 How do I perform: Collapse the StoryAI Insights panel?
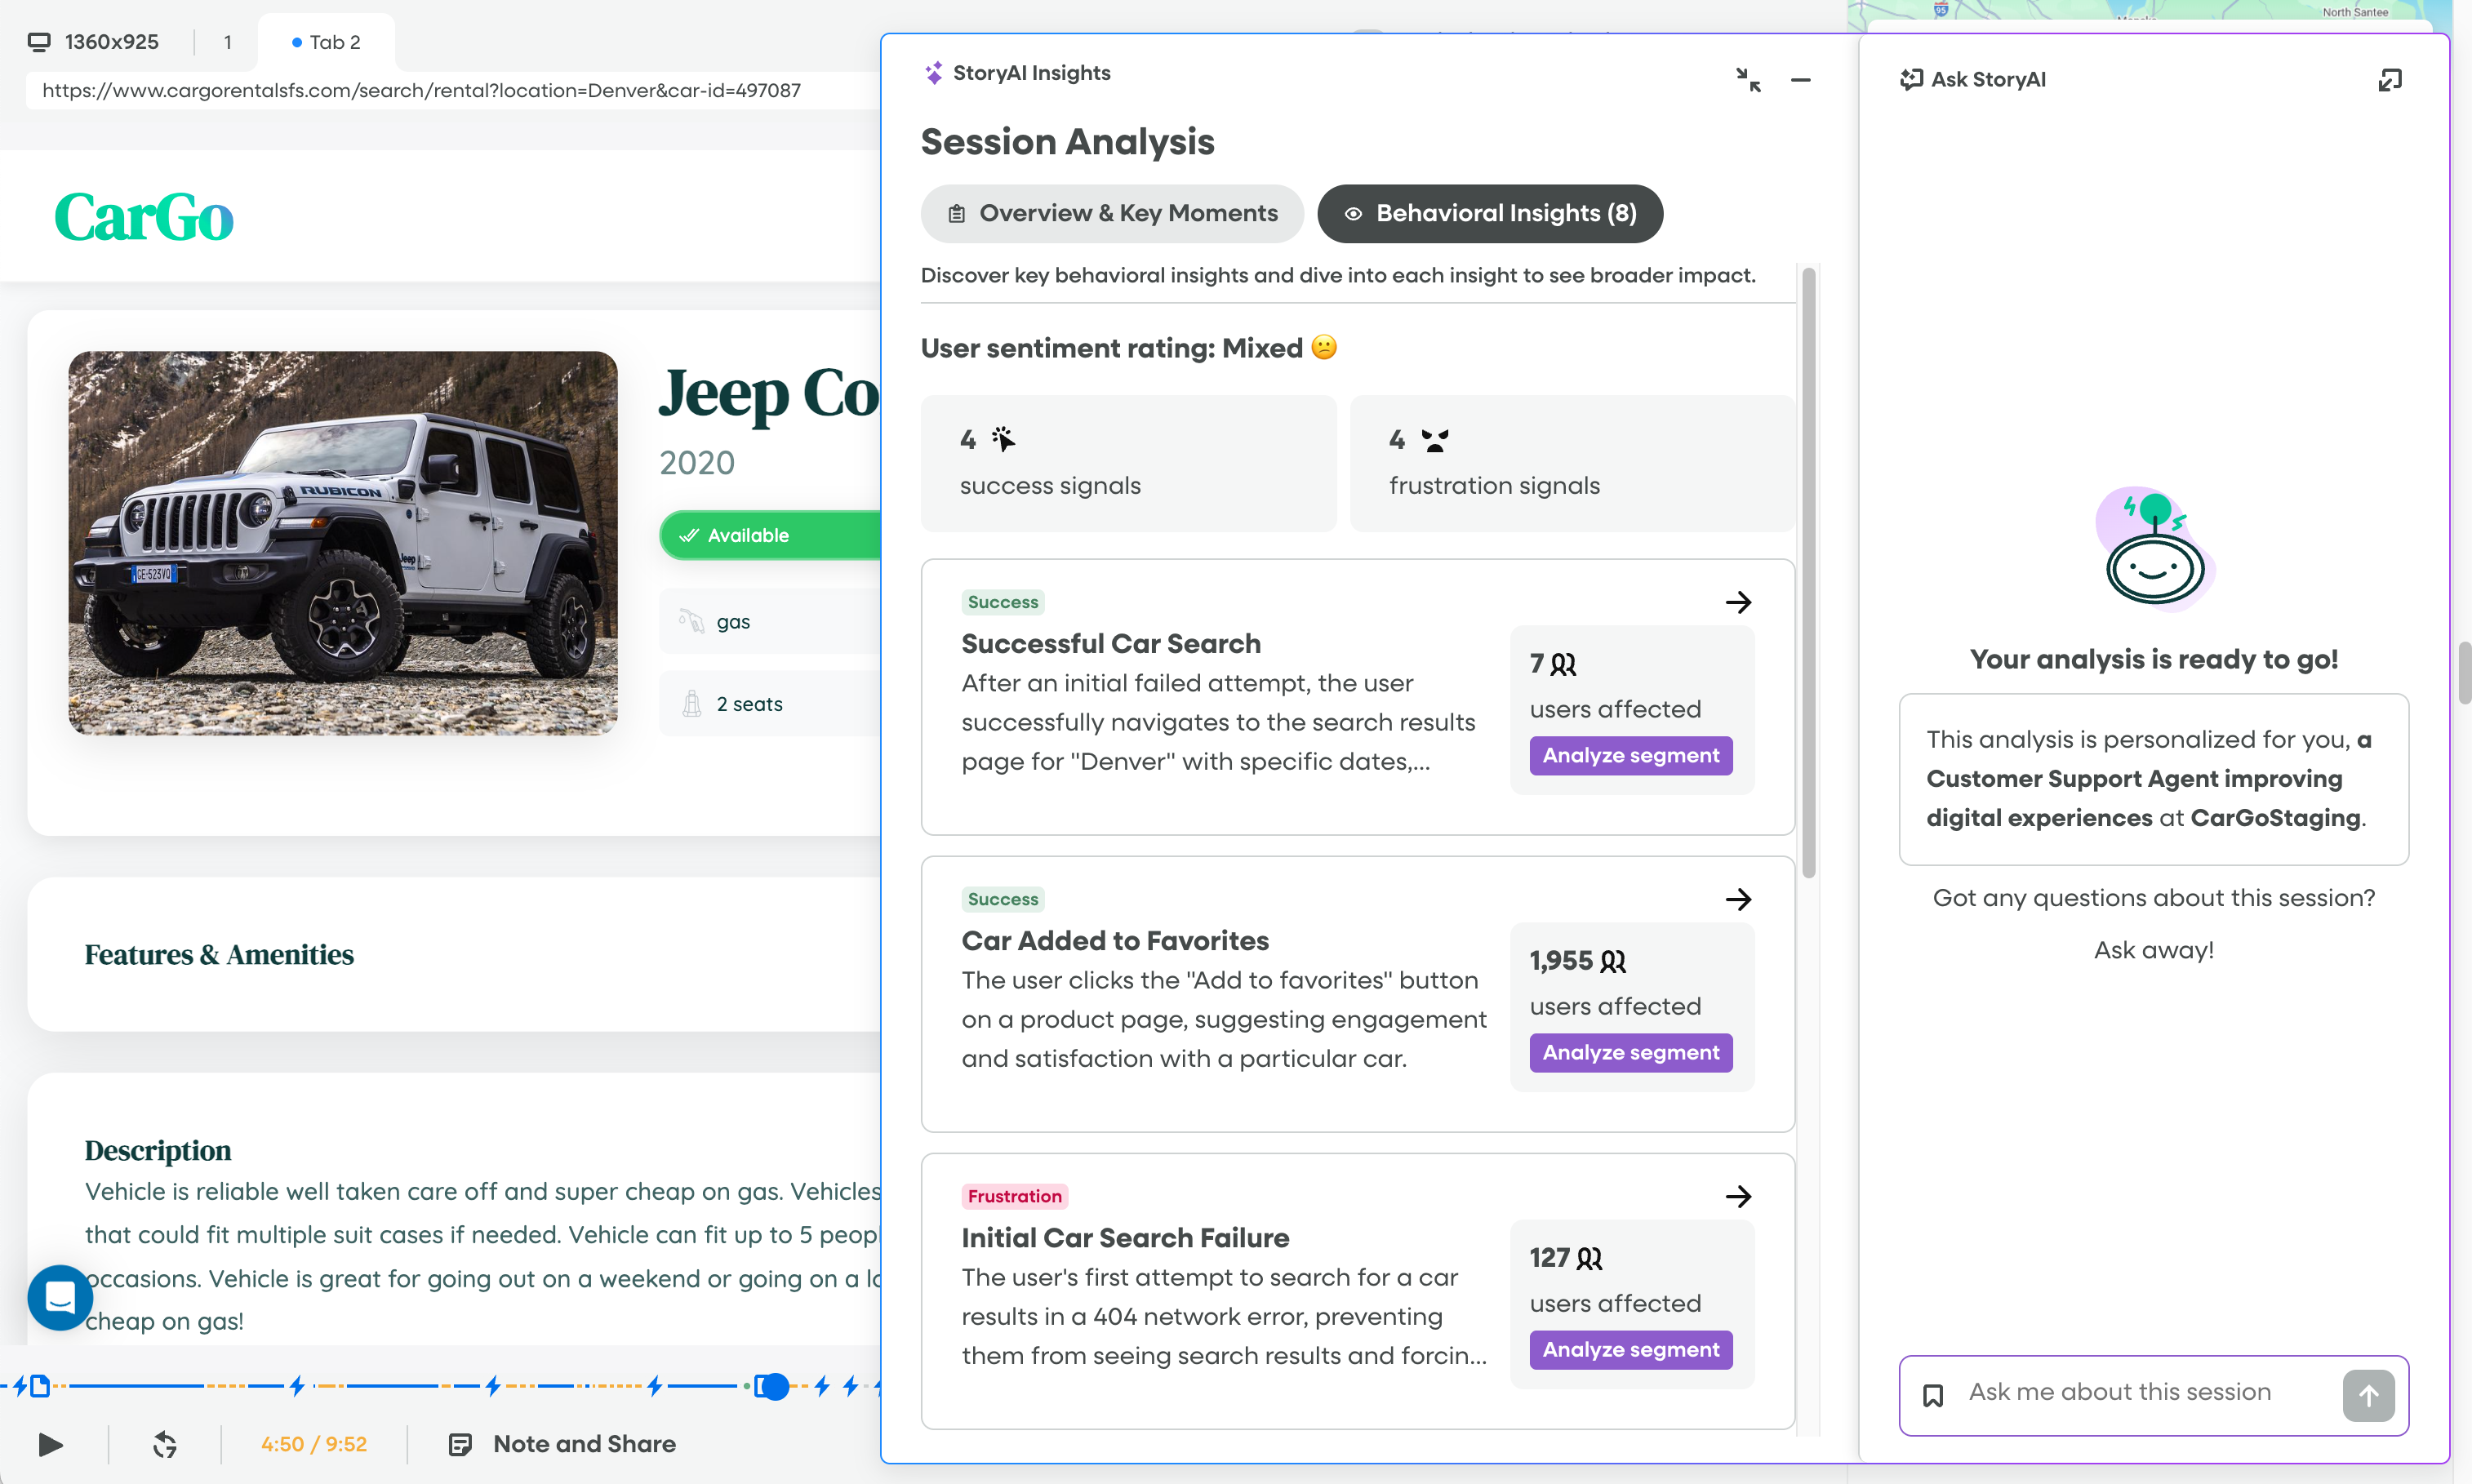click(x=1748, y=79)
